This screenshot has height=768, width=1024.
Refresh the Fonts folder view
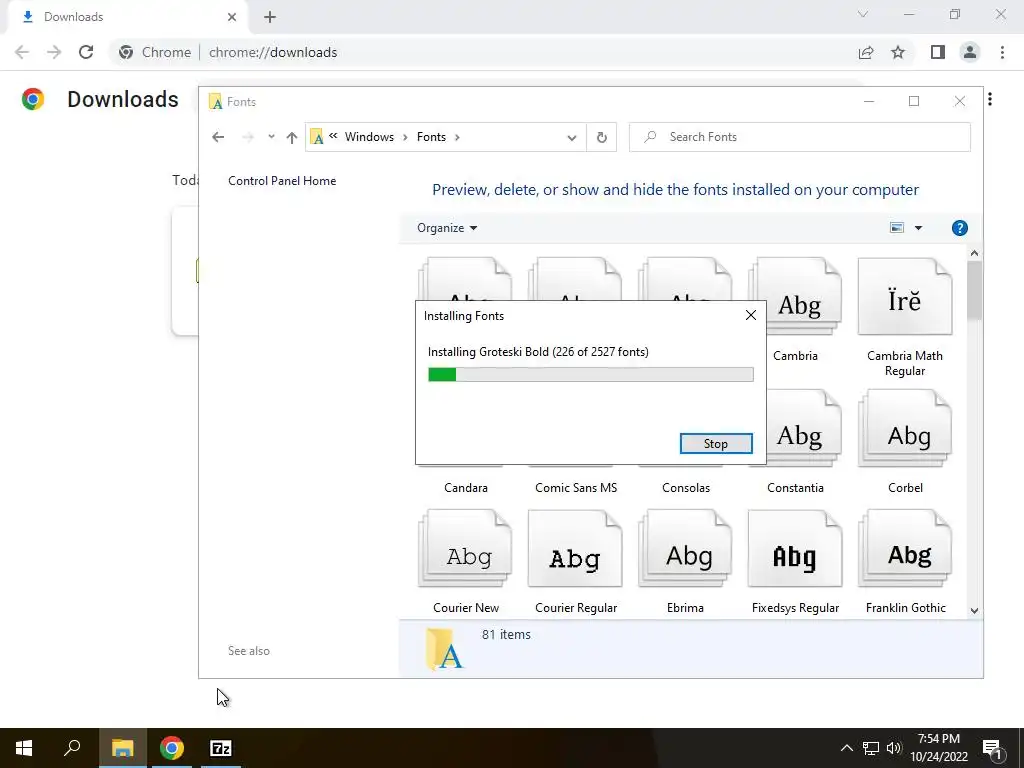tap(601, 137)
